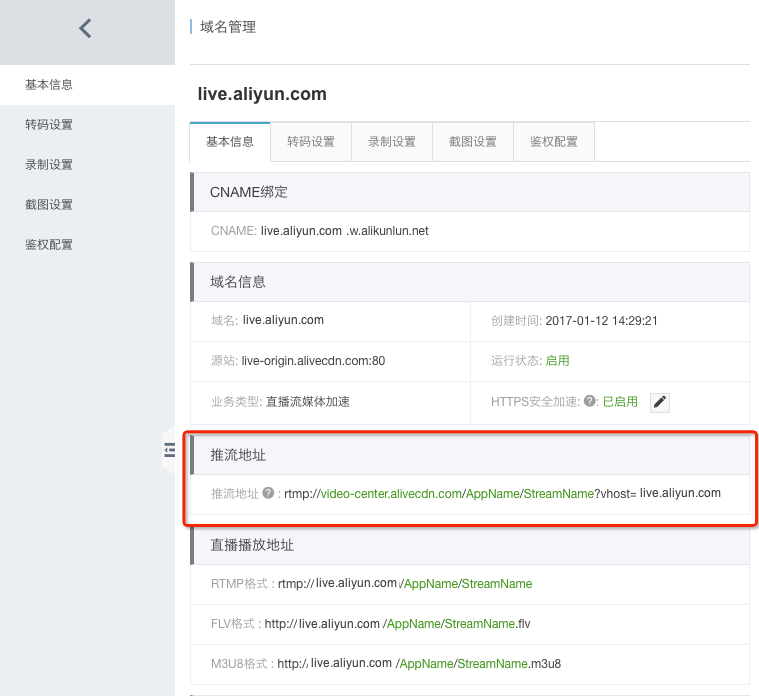Click the HTTPS status 已启用
Viewport: 759px width, 696px height.
620,402
